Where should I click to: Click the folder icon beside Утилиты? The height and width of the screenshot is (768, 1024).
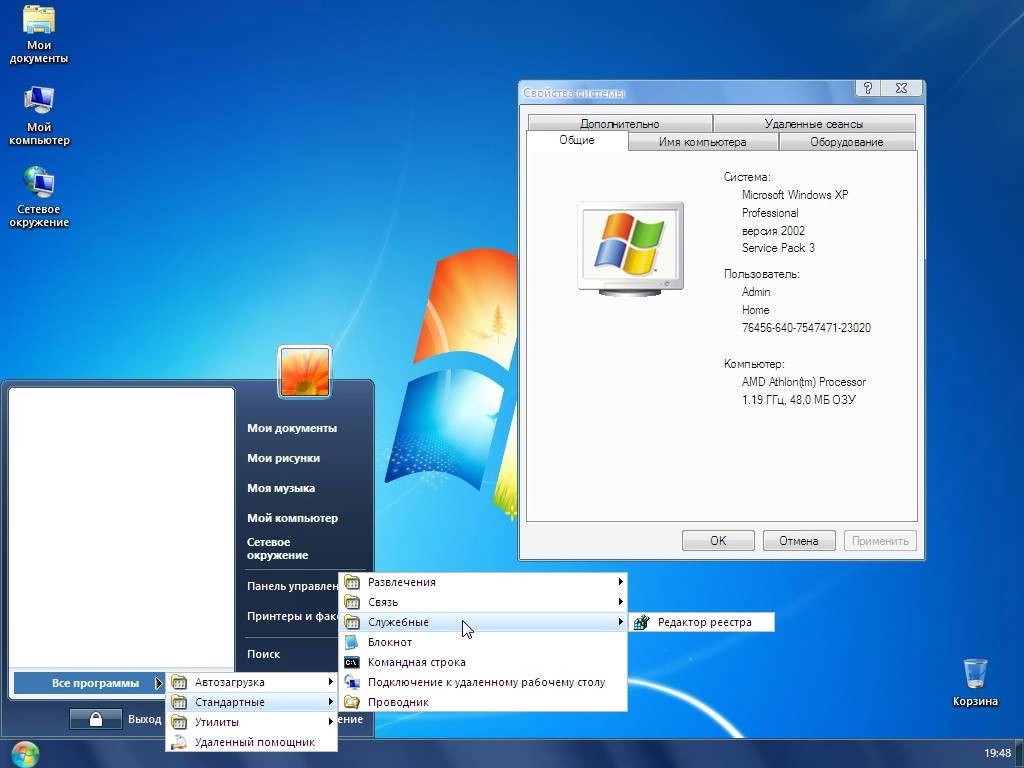(x=179, y=722)
